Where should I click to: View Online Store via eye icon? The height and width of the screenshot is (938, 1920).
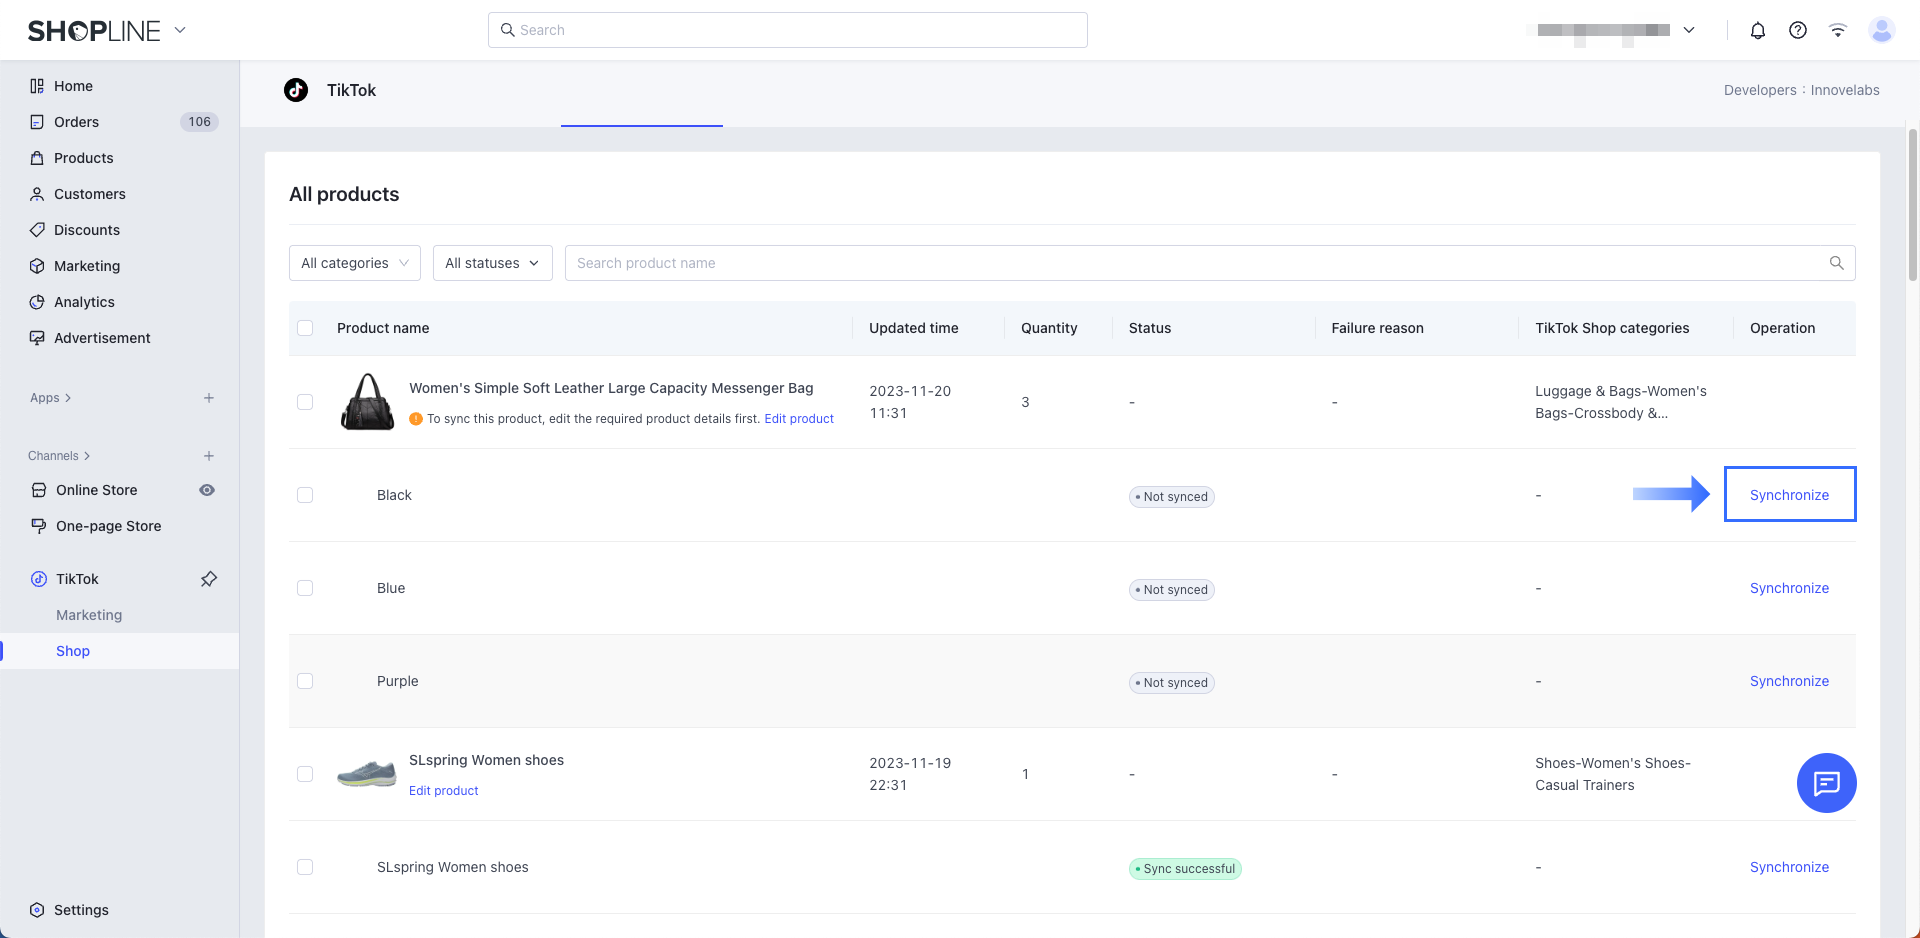(207, 490)
